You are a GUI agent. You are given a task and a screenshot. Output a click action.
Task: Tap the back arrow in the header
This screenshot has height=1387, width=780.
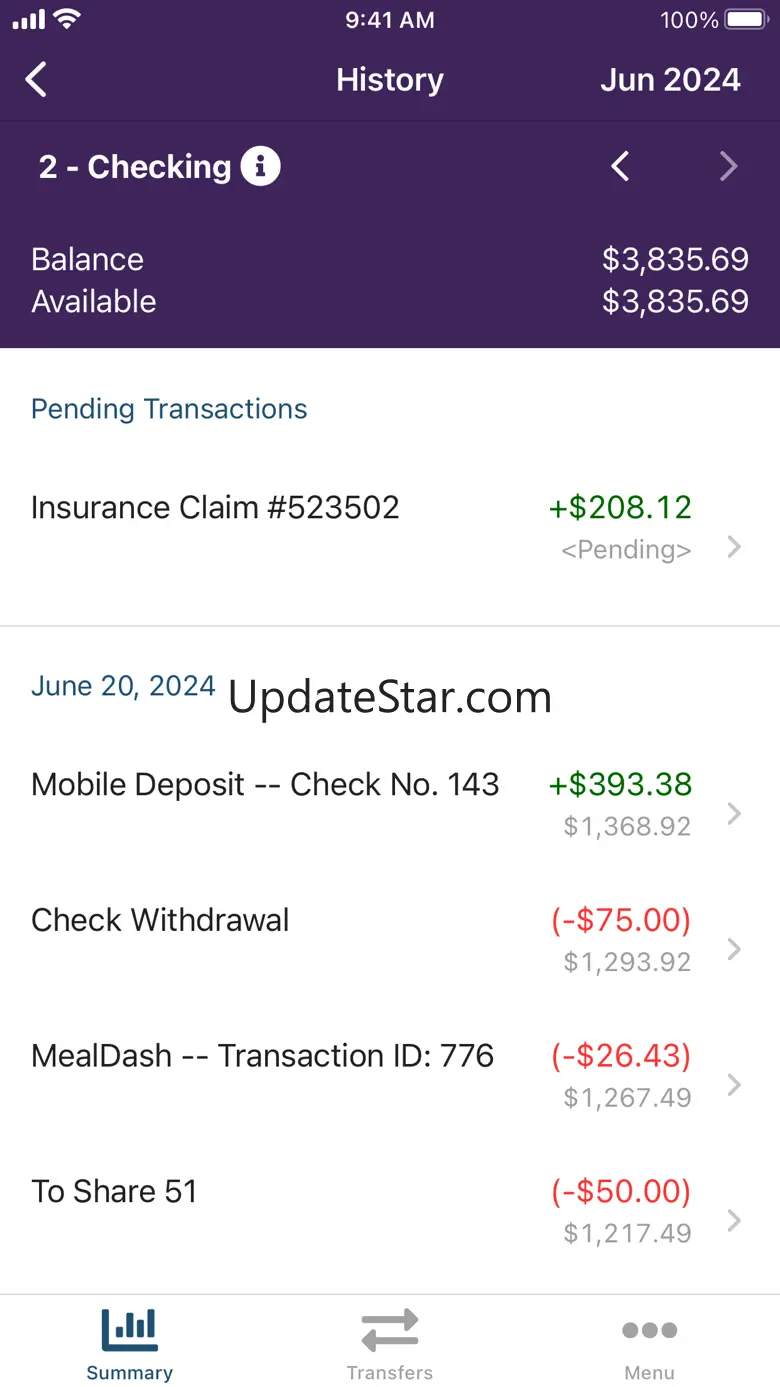37,80
